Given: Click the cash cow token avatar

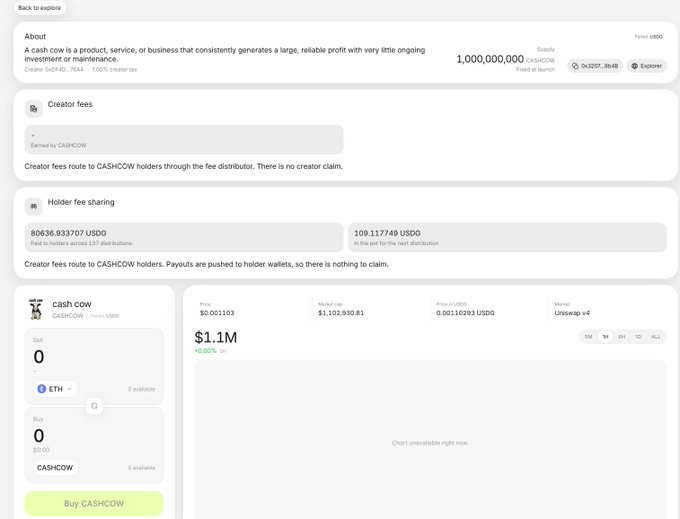Looking at the screenshot, I should pos(36,309).
